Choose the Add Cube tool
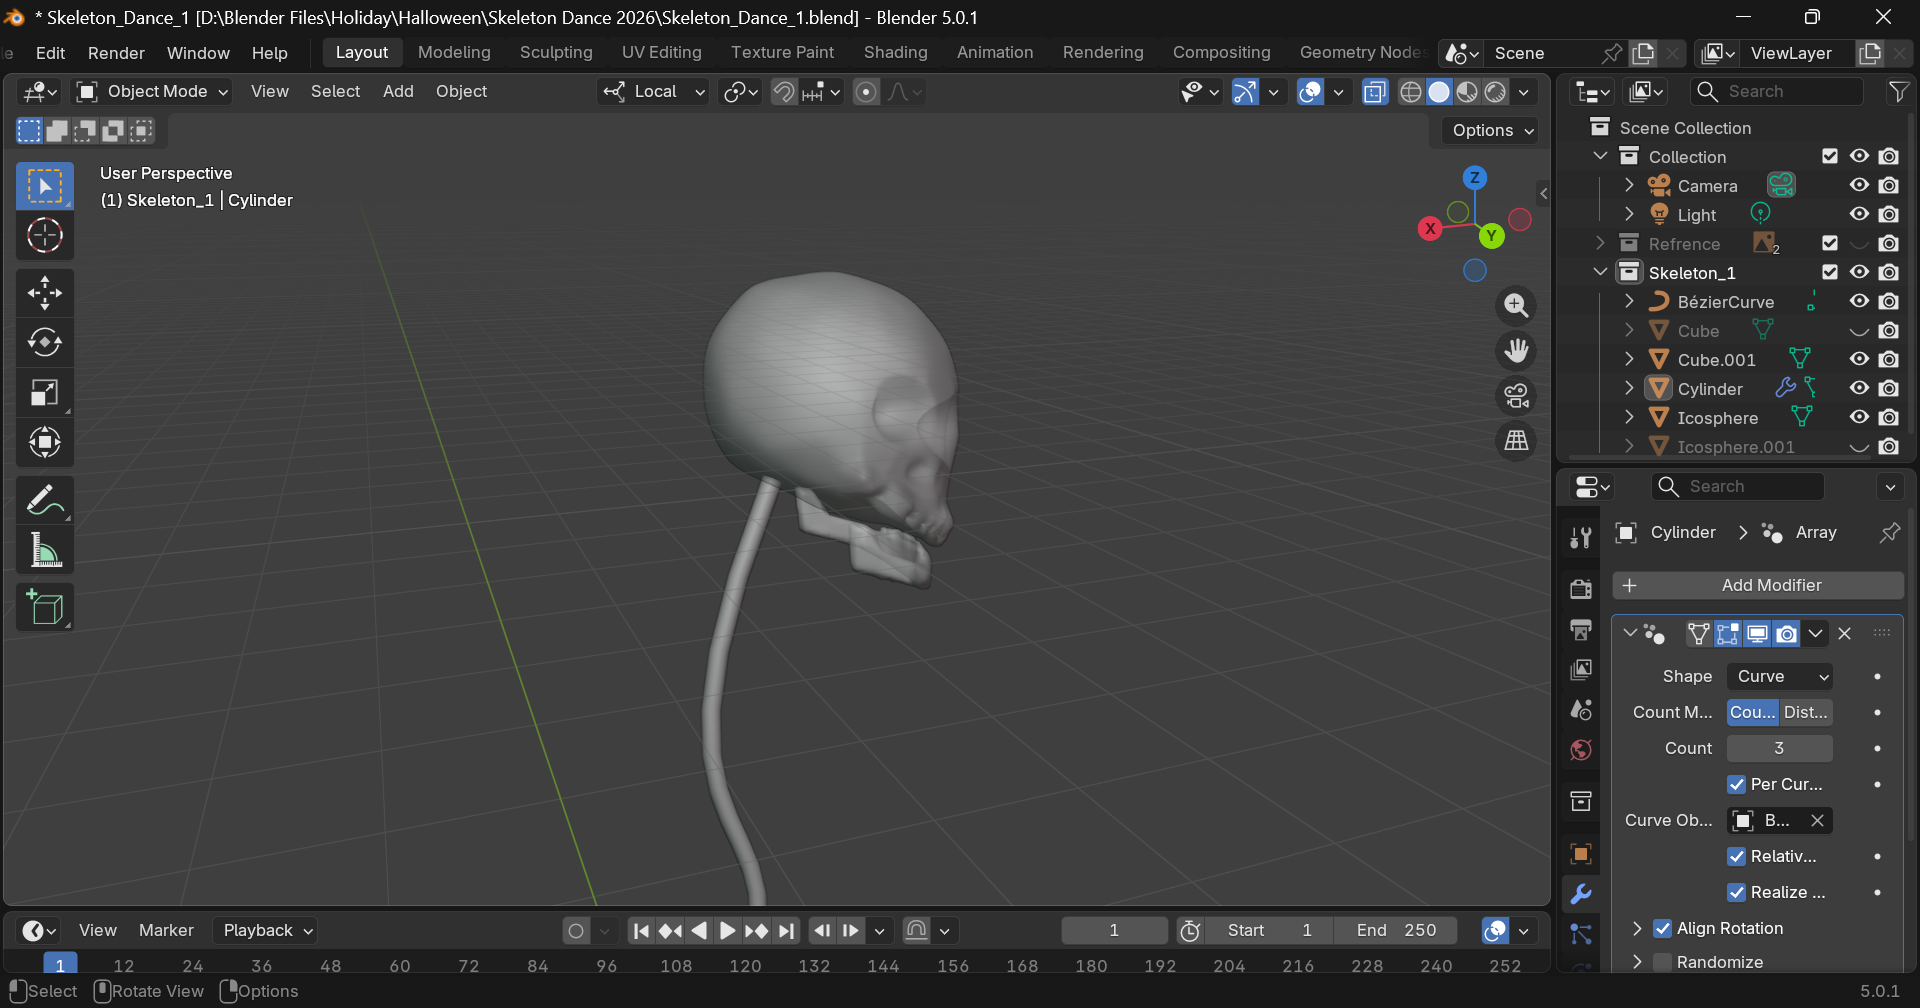This screenshot has height=1008, width=1920. (45, 607)
